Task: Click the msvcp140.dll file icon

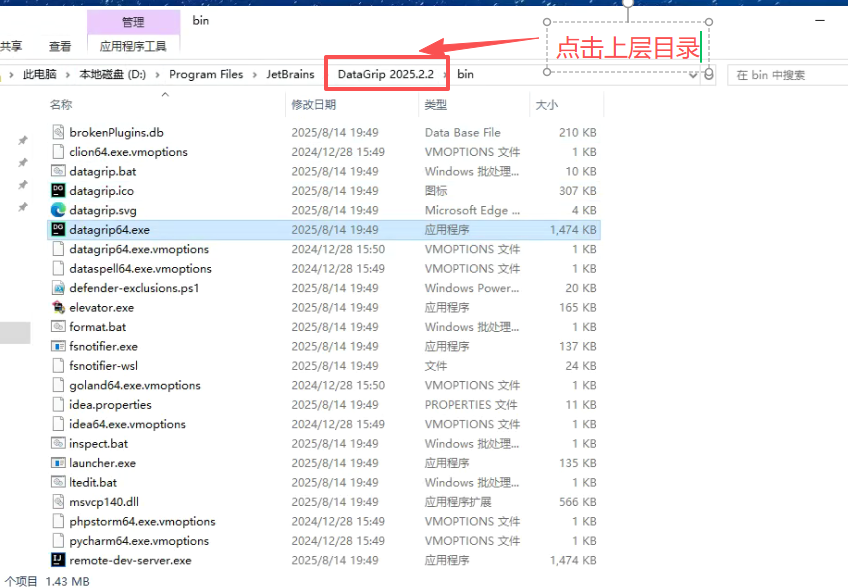Action: pos(59,502)
